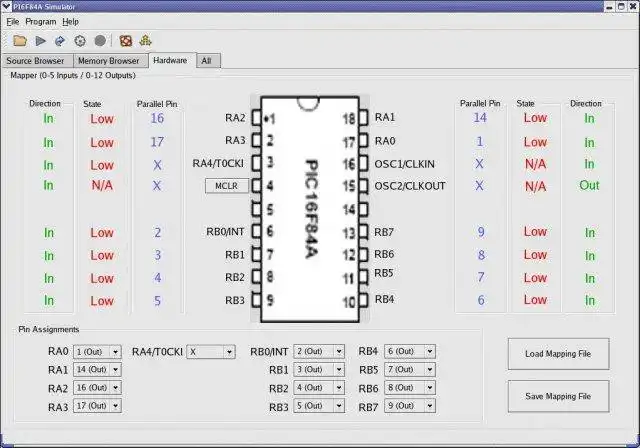
Task: Click the step arrow toolbar icon
Action: (x=60, y=41)
